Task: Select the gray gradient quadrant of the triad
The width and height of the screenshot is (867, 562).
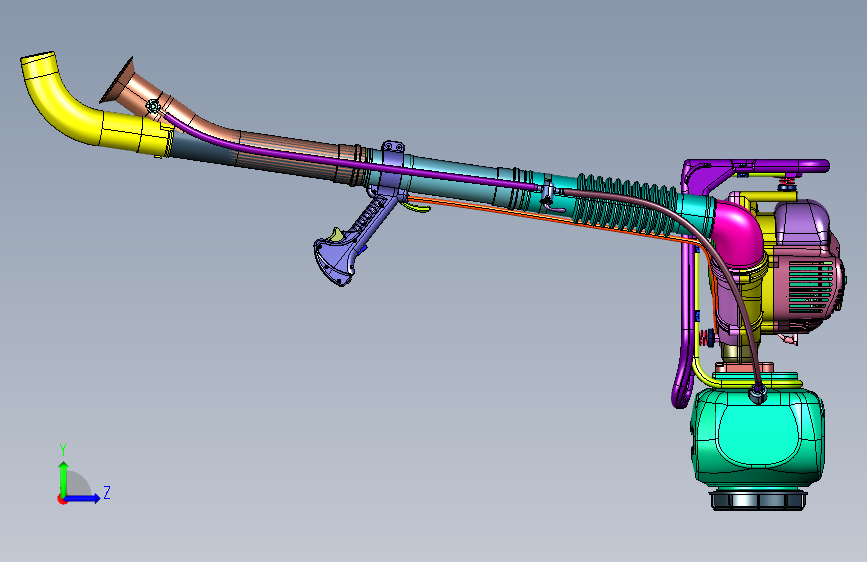Action: pyautogui.click(x=77, y=485)
